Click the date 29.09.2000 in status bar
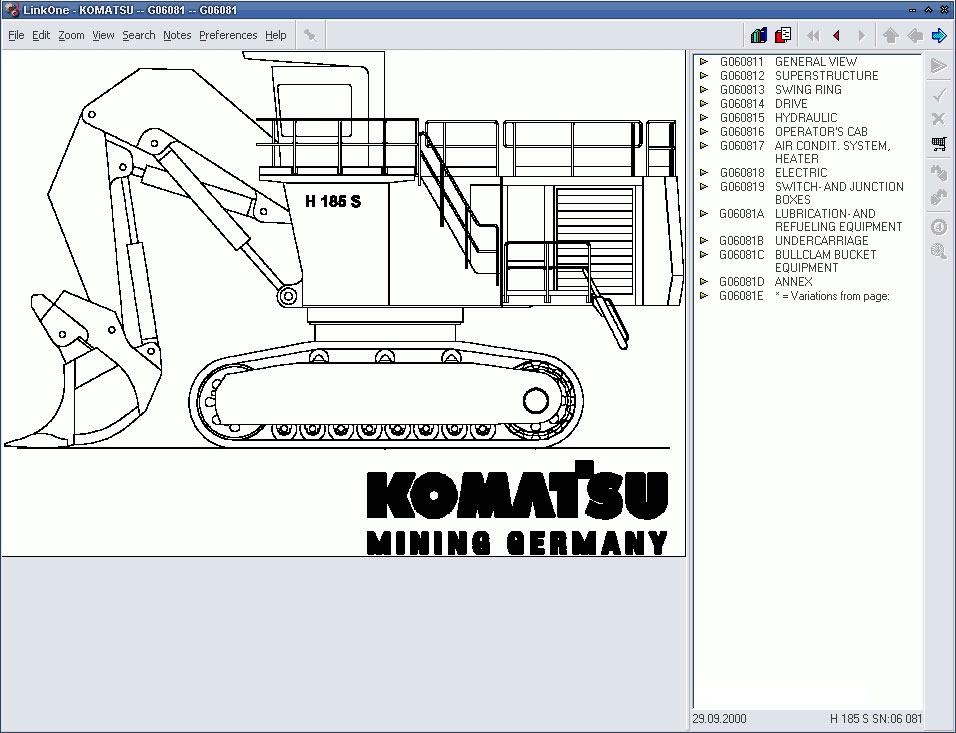This screenshot has width=956, height=733. pyautogui.click(x=719, y=718)
